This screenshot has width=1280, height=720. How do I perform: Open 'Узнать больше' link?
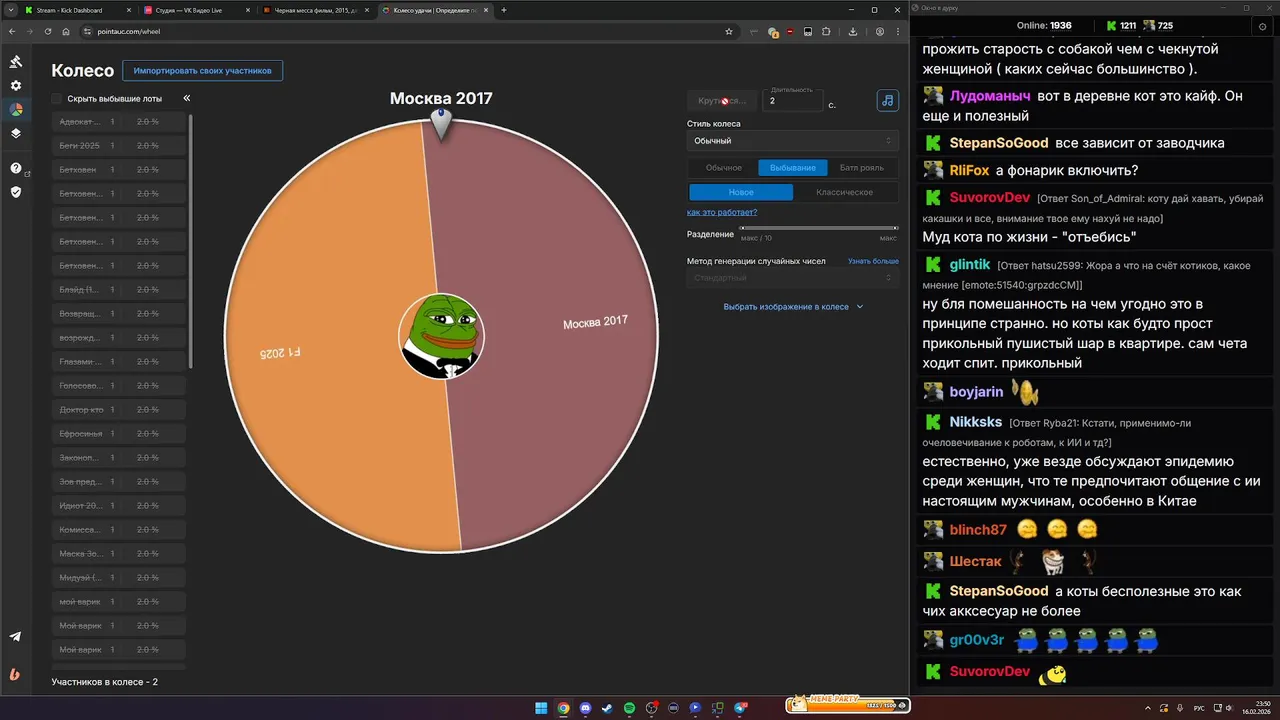tap(873, 261)
